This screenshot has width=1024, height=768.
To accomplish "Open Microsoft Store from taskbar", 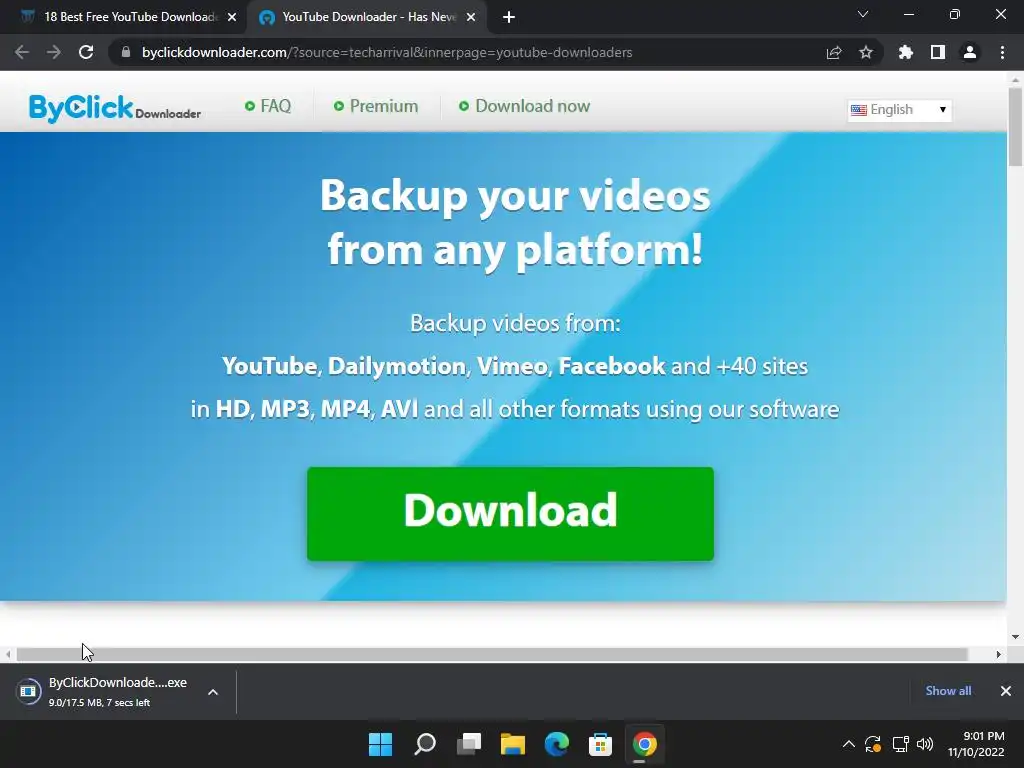I will coord(600,744).
